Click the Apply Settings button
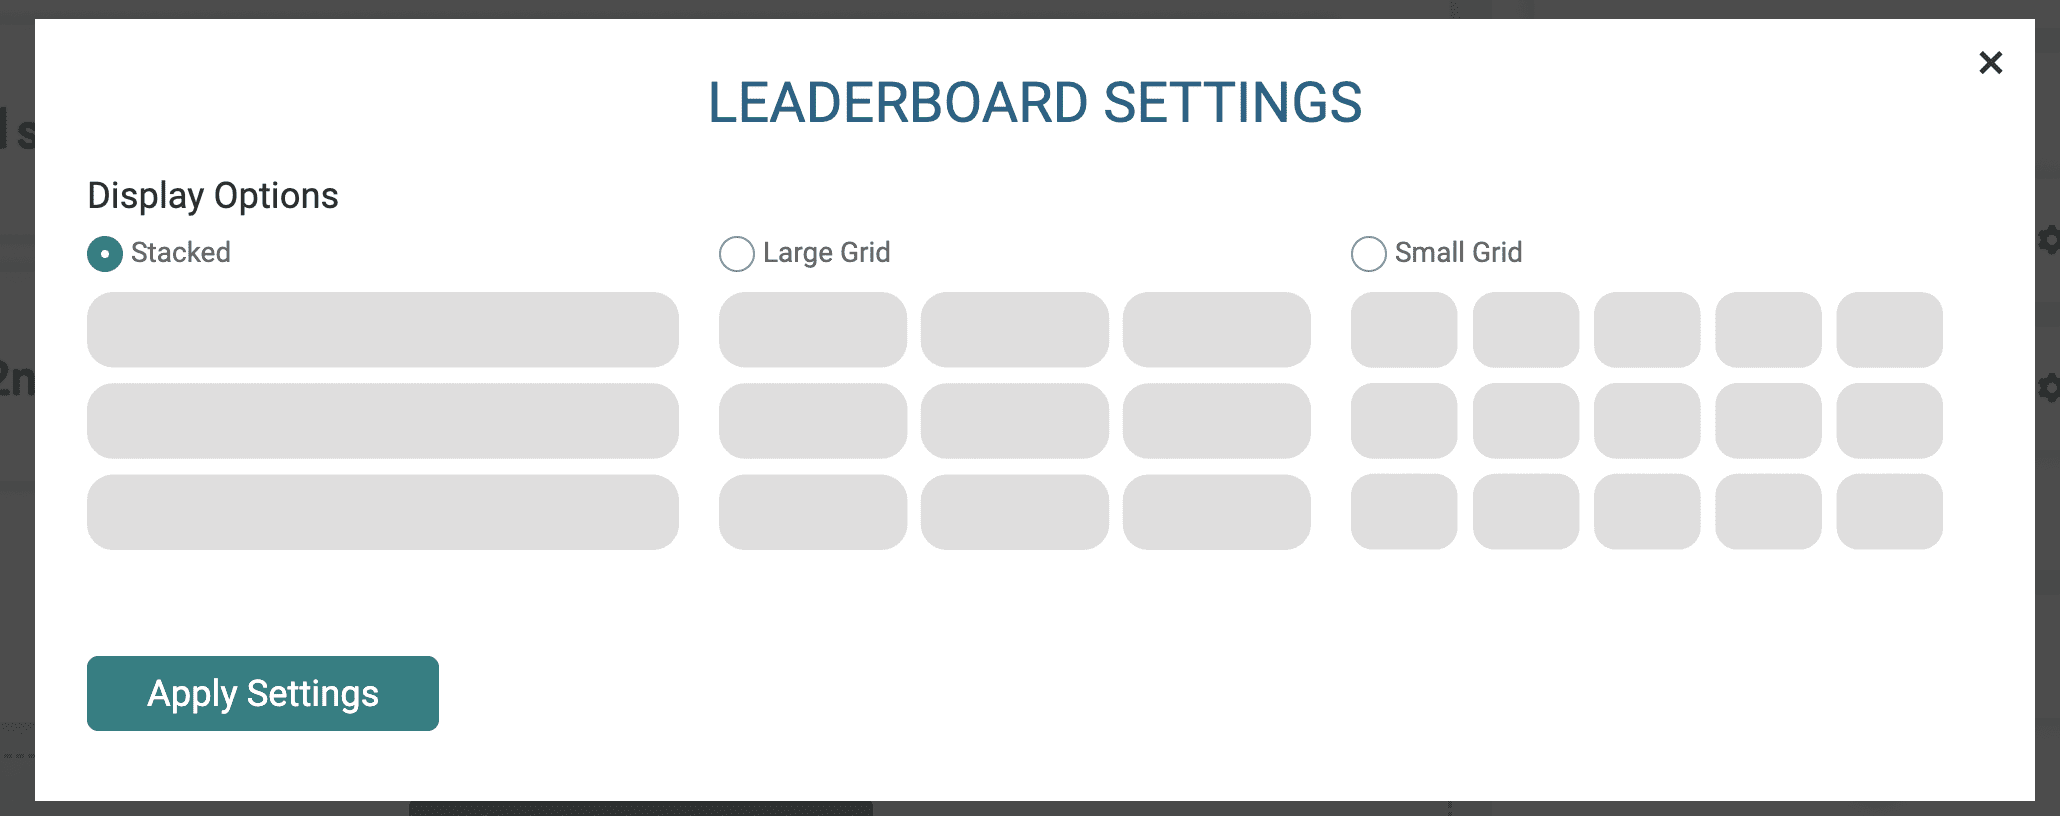Screen dimensions: 2060x816 (x=262, y=692)
